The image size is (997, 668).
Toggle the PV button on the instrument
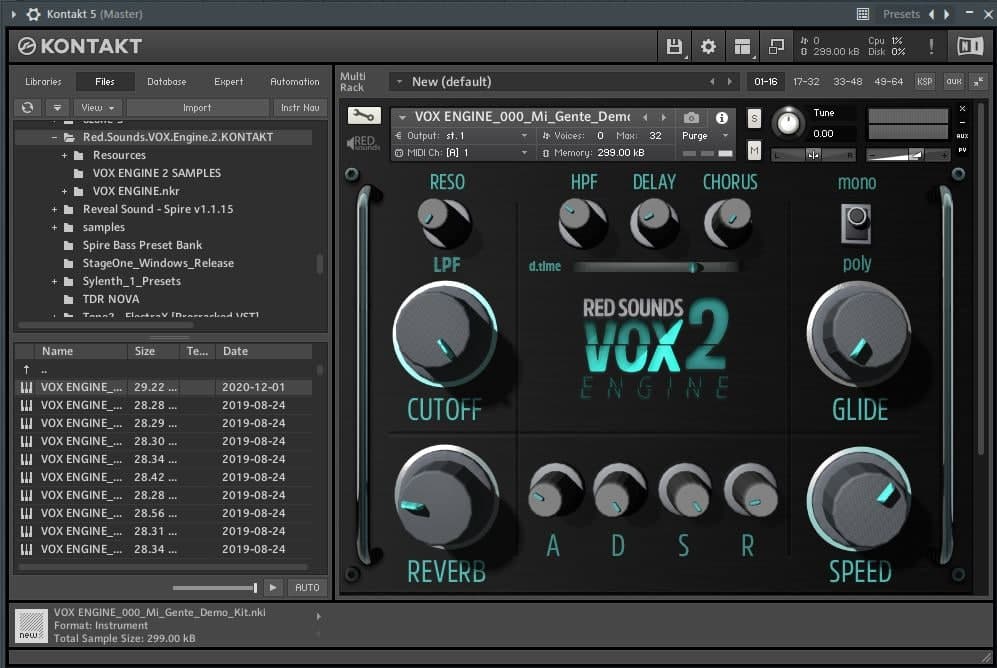[x=962, y=150]
